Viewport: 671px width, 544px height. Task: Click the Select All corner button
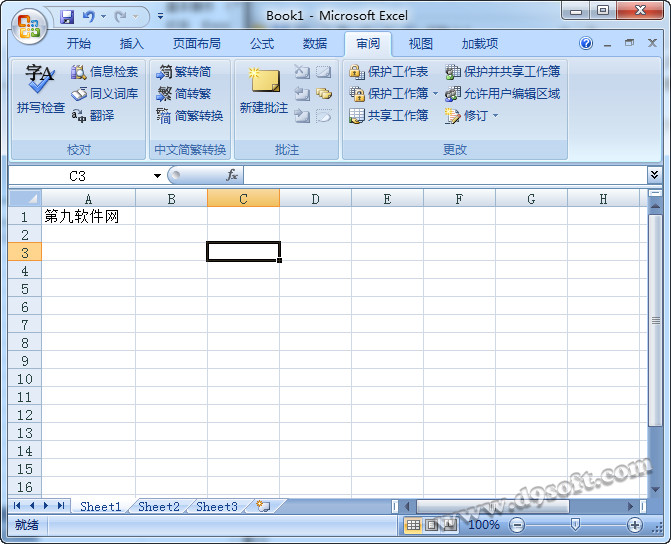pos(25,198)
